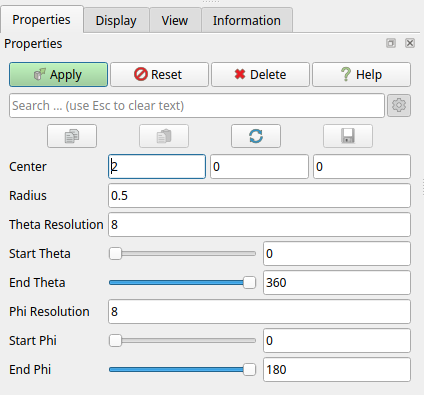Click the paste properties icon
The width and height of the screenshot is (424, 395).
pos(164,136)
